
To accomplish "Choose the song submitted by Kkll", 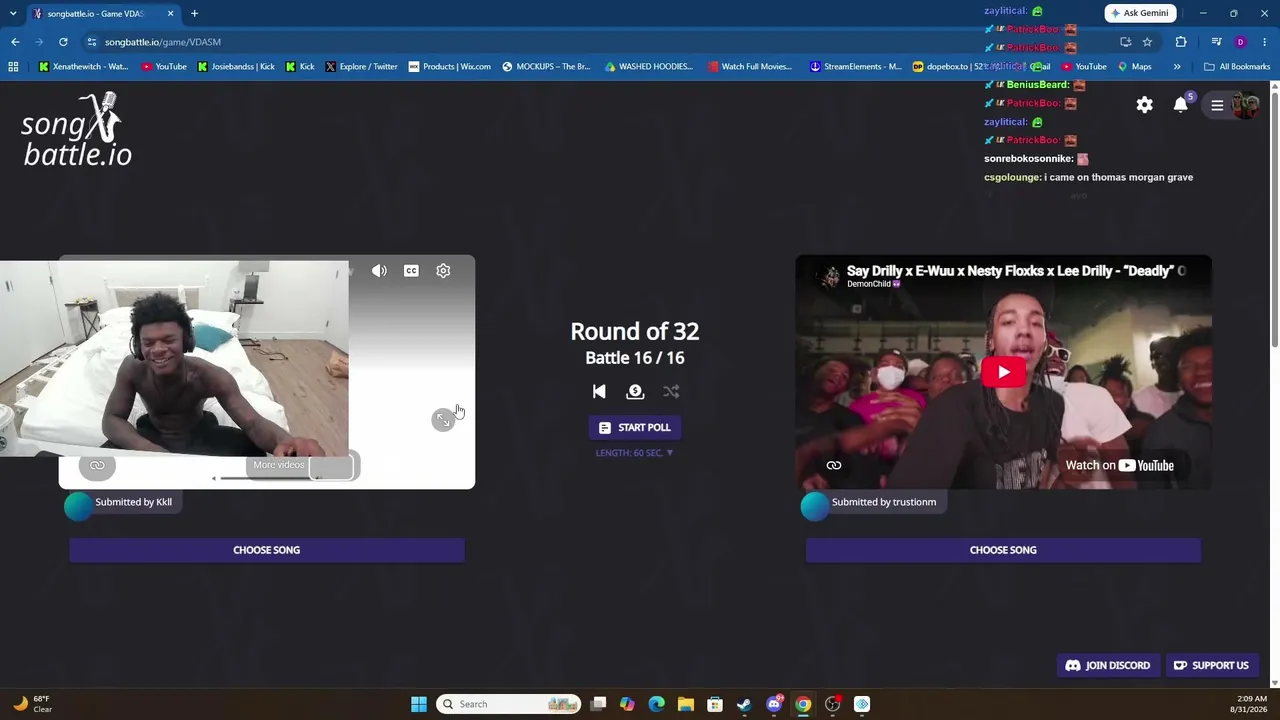I will [x=267, y=550].
